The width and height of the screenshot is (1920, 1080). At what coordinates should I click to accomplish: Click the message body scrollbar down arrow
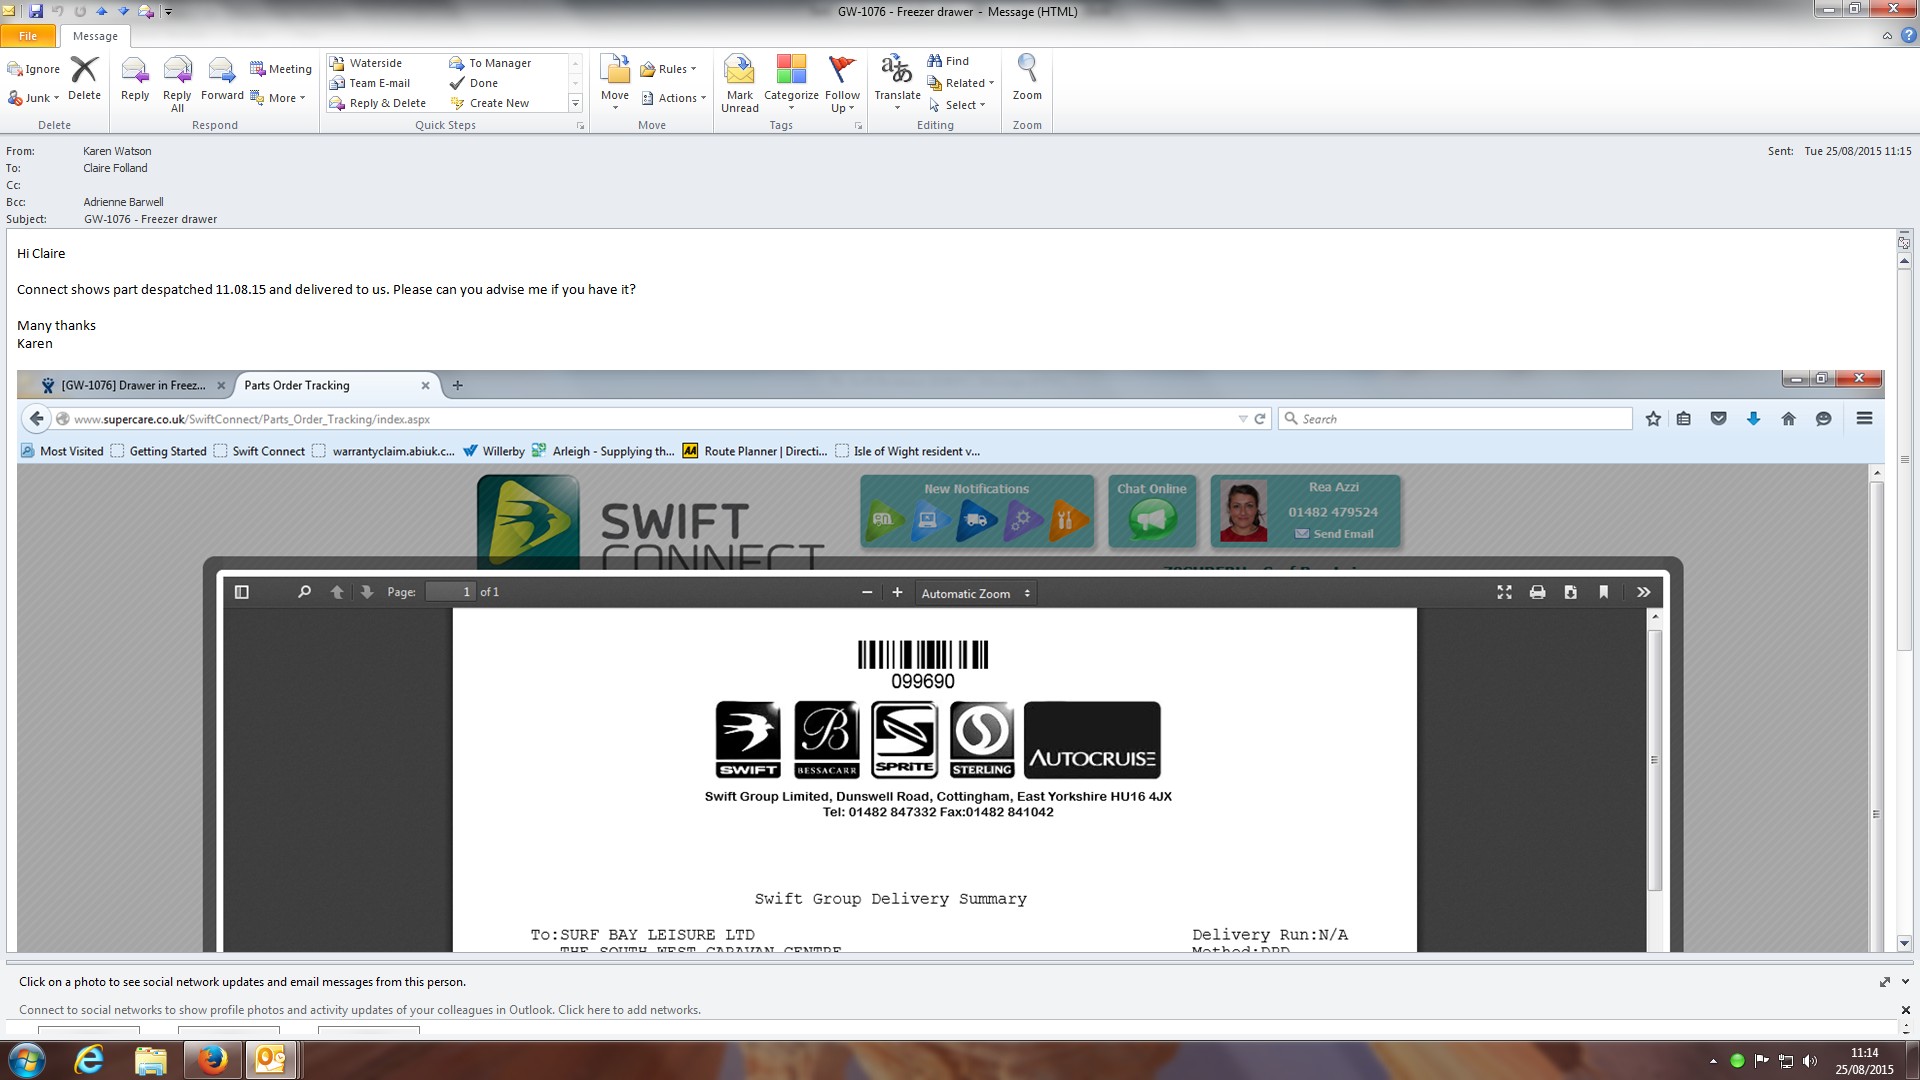point(1904,943)
